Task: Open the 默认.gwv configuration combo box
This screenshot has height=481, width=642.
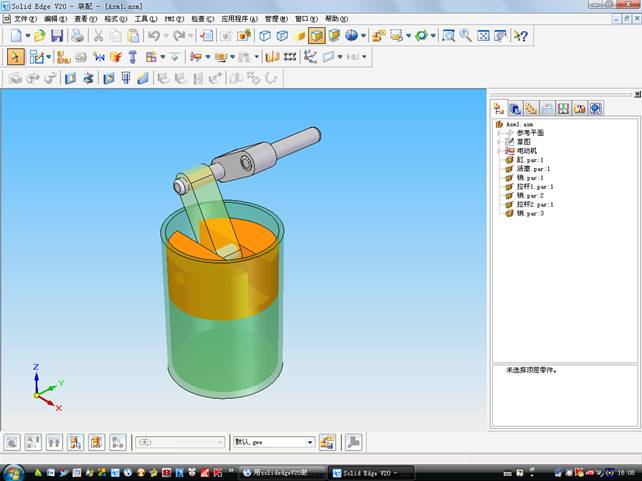Action: click(274, 442)
